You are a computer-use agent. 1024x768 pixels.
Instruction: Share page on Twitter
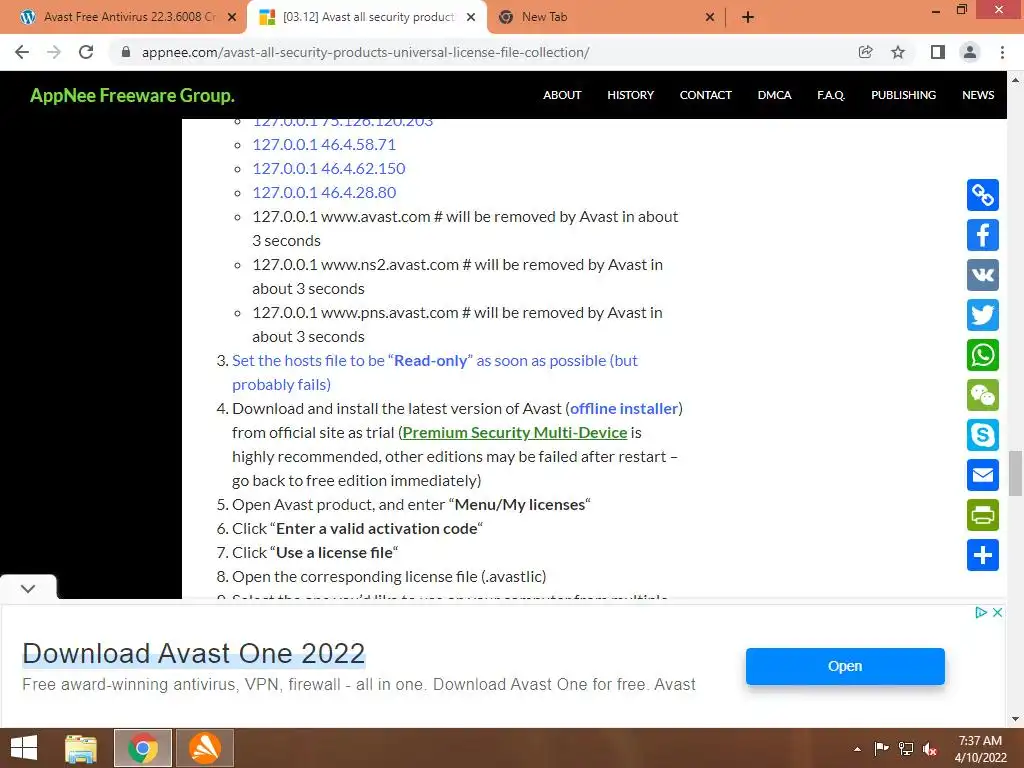982,315
